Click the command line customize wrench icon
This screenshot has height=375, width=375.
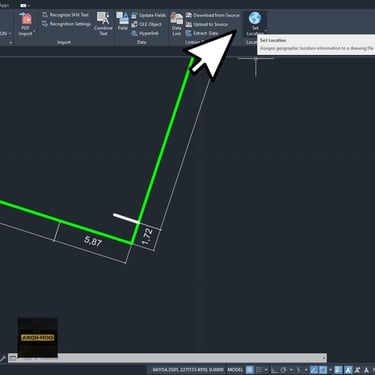click(x=3, y=358)
